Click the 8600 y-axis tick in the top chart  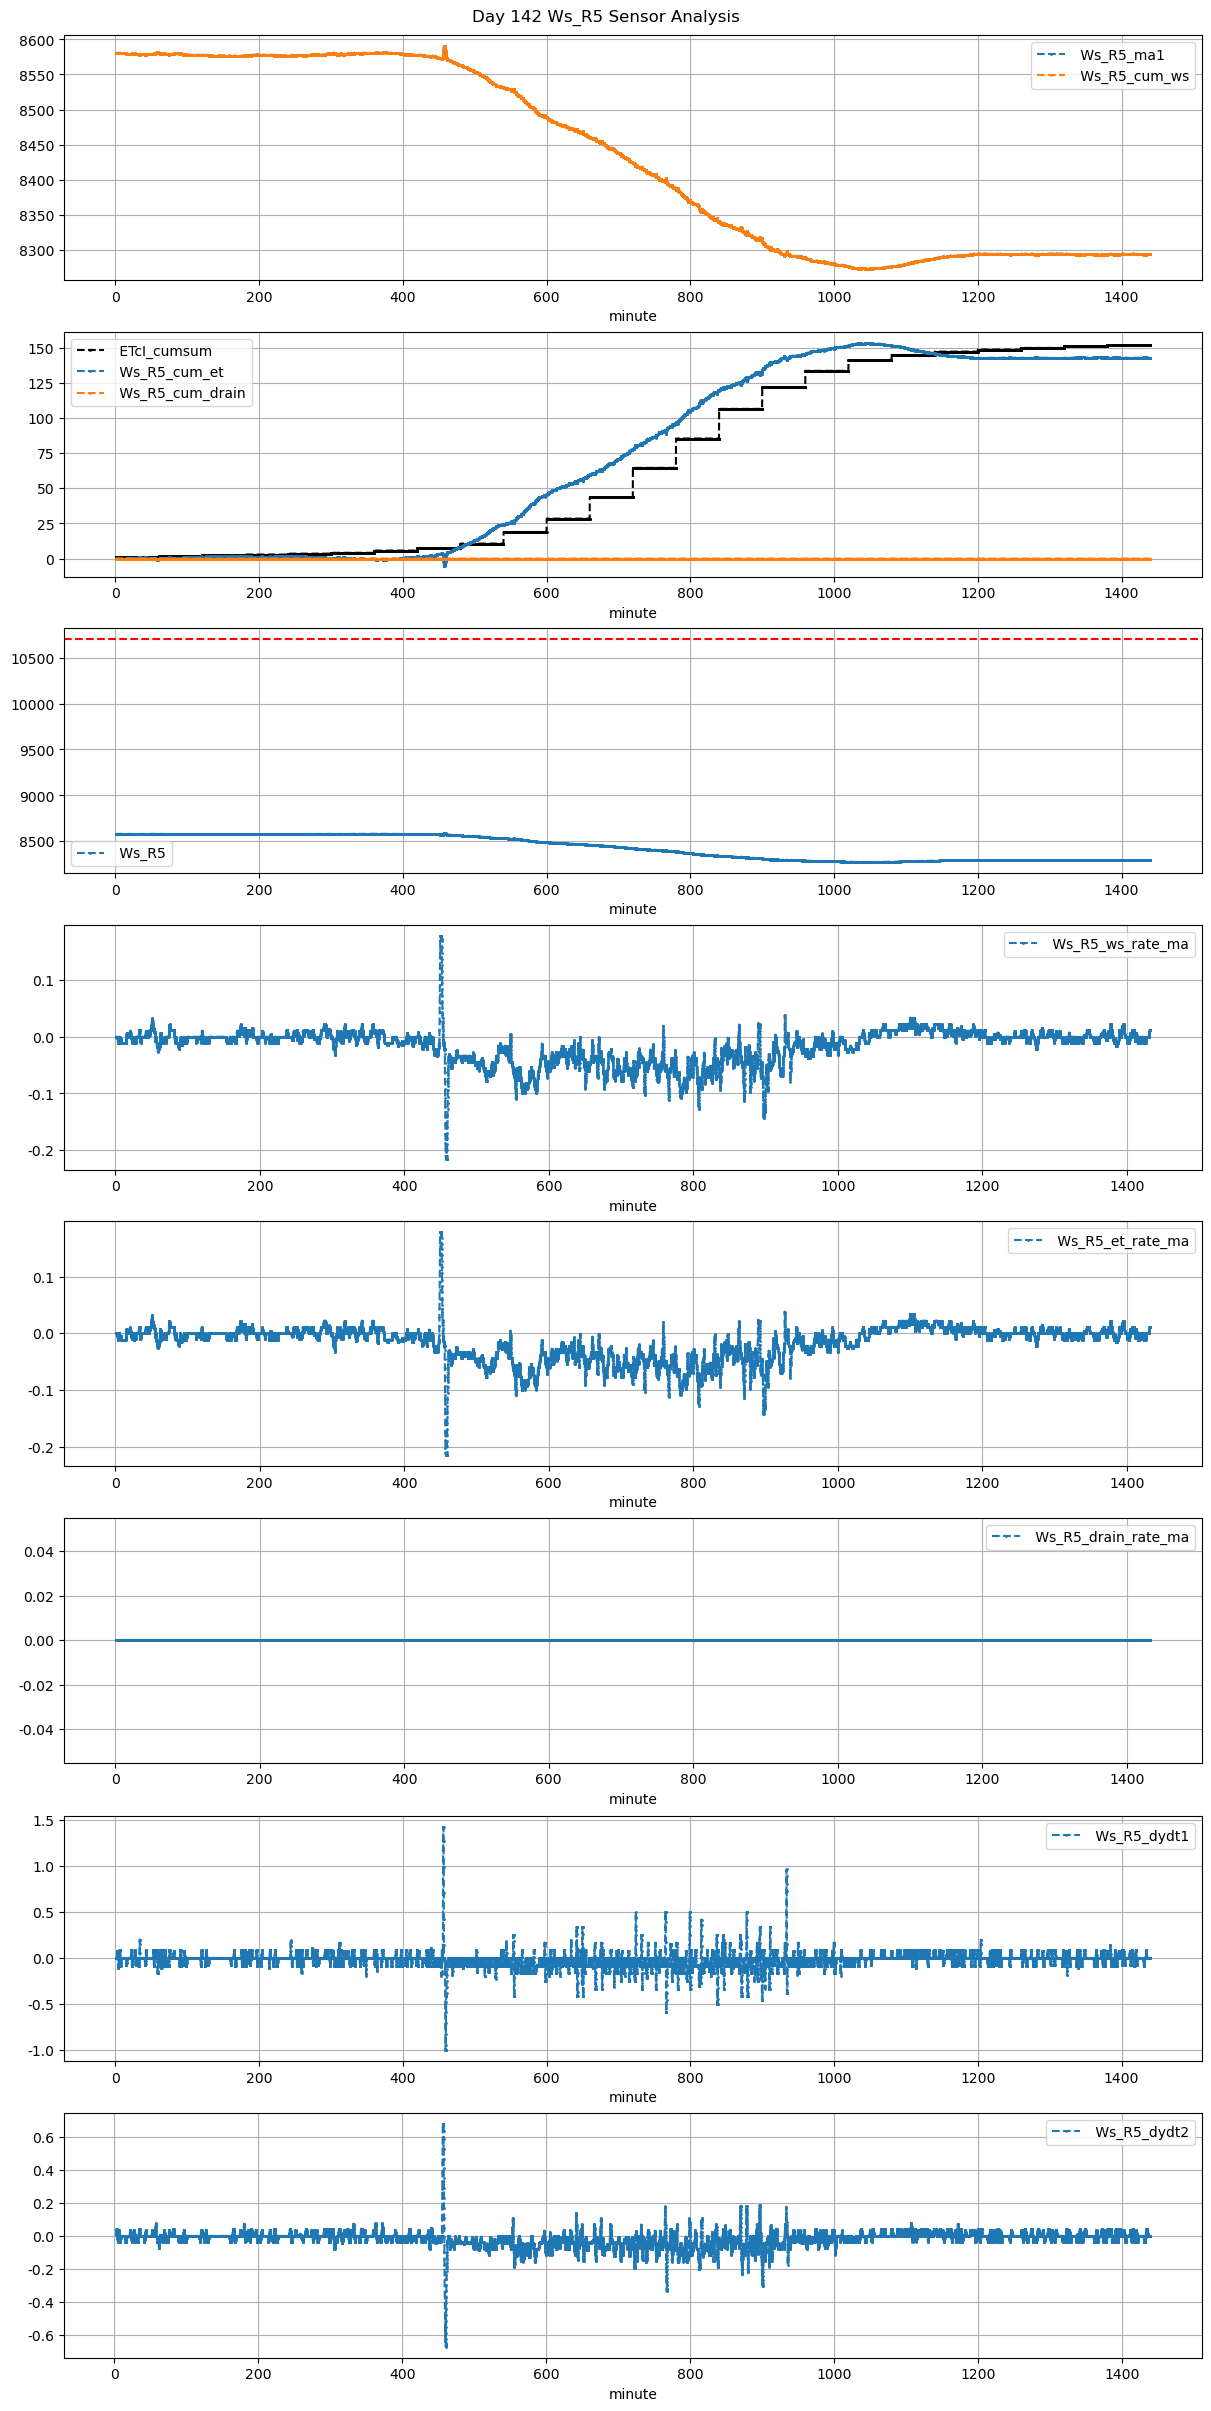pyautogui.click(x=37, y=41)
